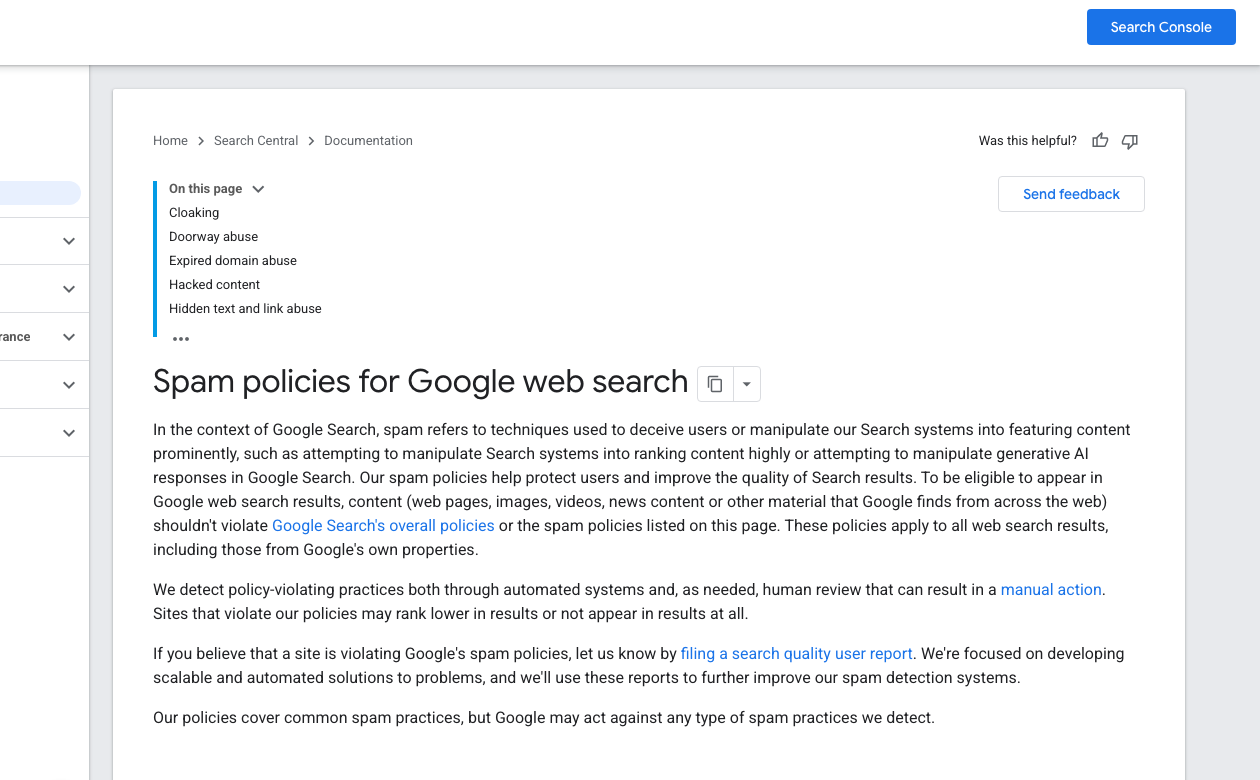Expand sidebar section ending in 'rance'
1260x780 pixels.
[69, 337]
